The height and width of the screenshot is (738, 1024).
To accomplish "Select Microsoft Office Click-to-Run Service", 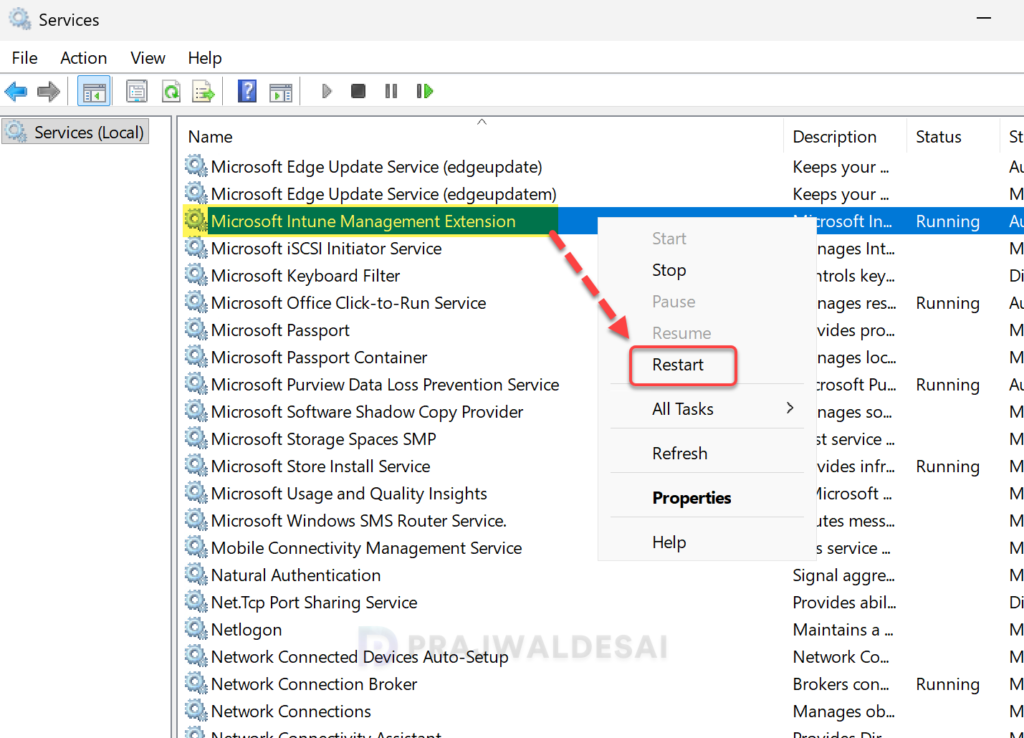I will (x=348, y=302).
